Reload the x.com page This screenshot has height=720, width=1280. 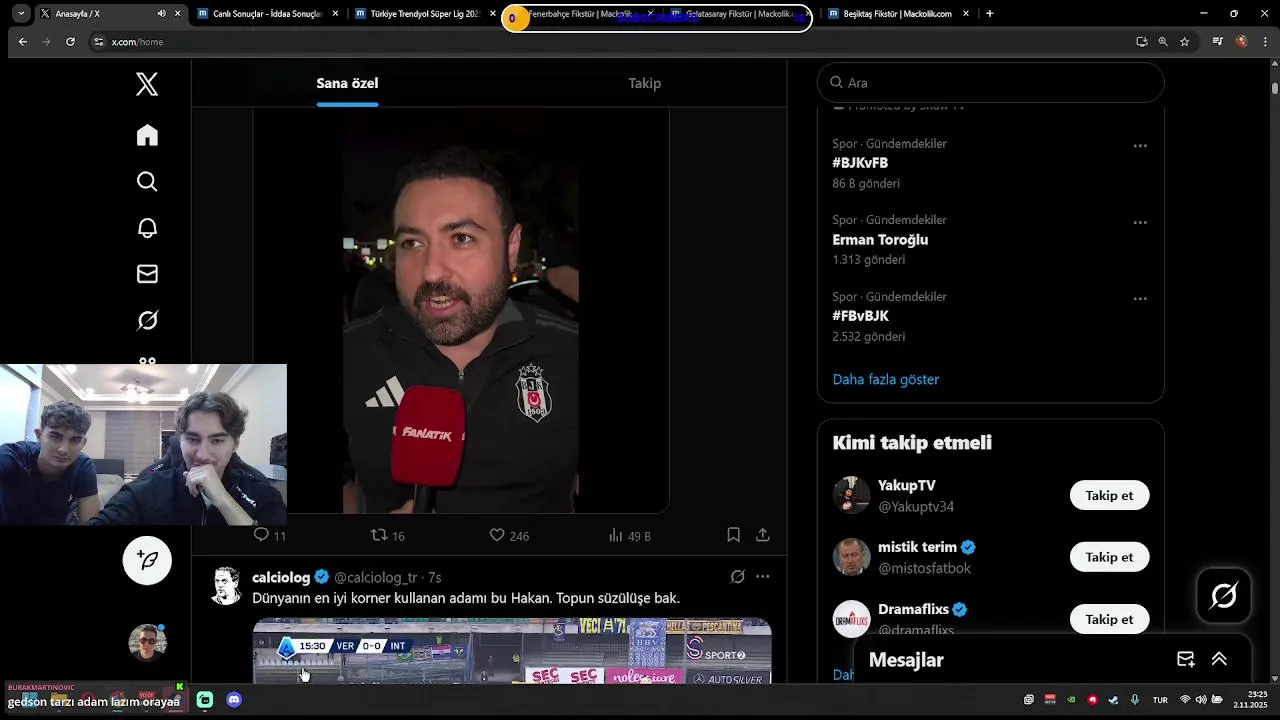pos(70,42)
